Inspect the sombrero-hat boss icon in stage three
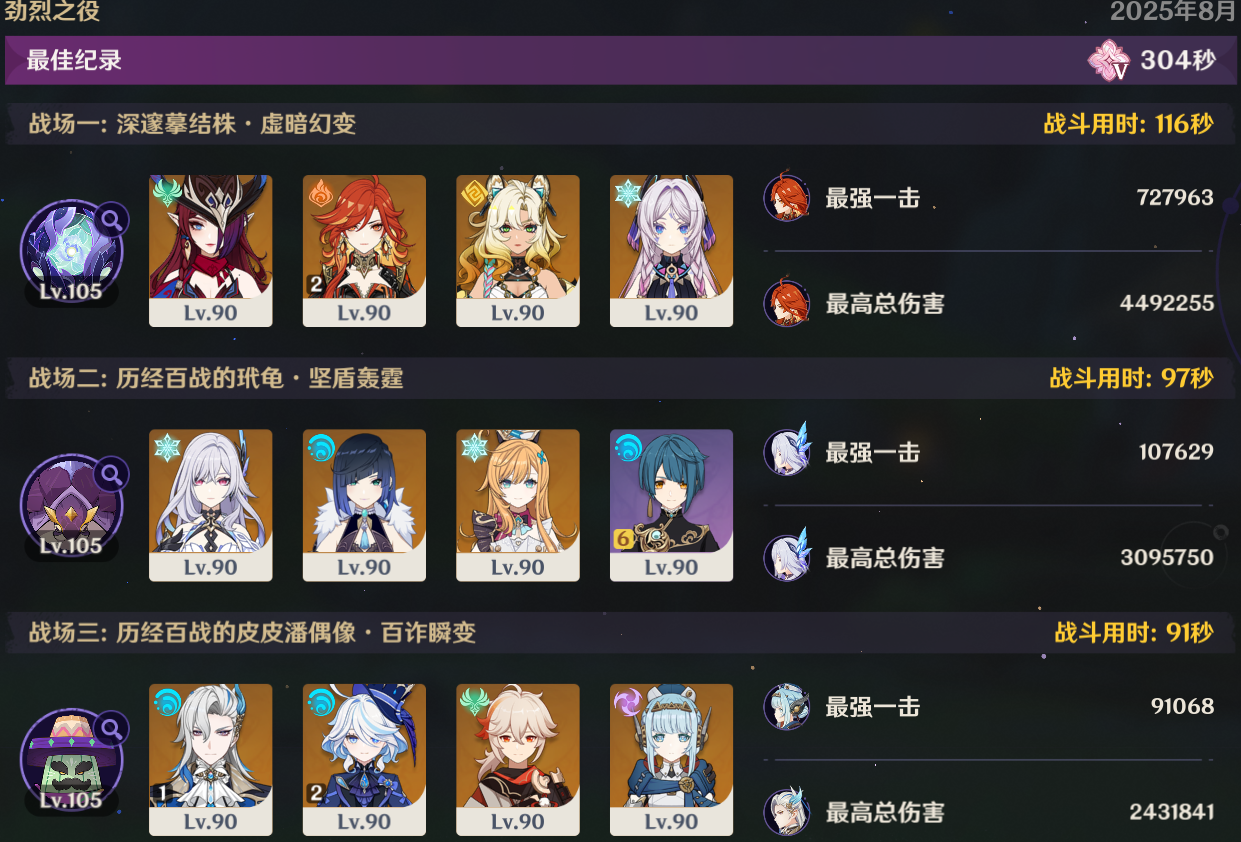Image resolution: width=1241 pixels, height=842 pixels. (x=71, y=760)
